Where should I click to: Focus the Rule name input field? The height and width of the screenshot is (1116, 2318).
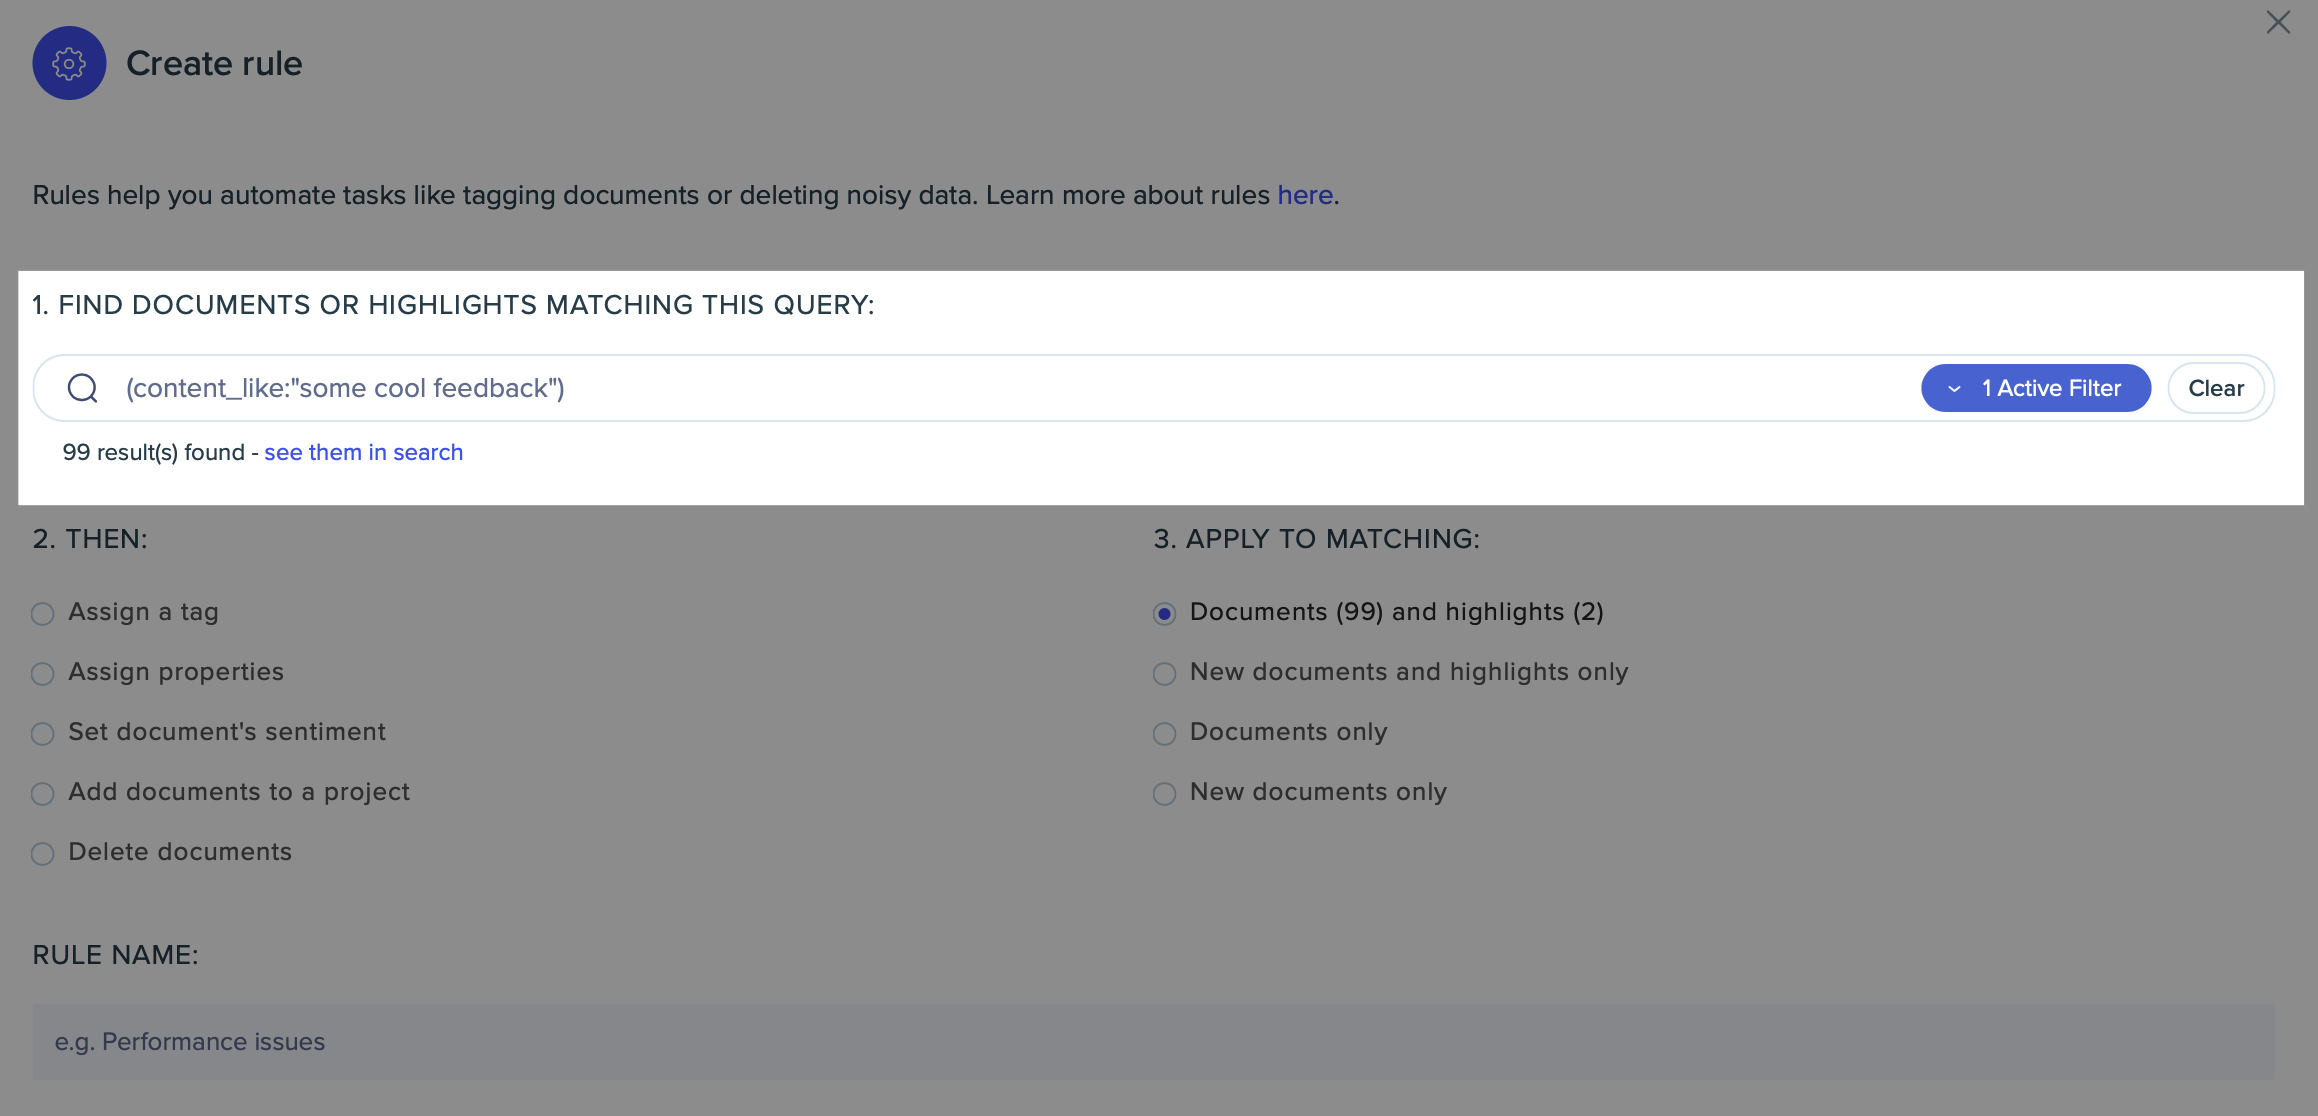click(x=1153, y=1041)
